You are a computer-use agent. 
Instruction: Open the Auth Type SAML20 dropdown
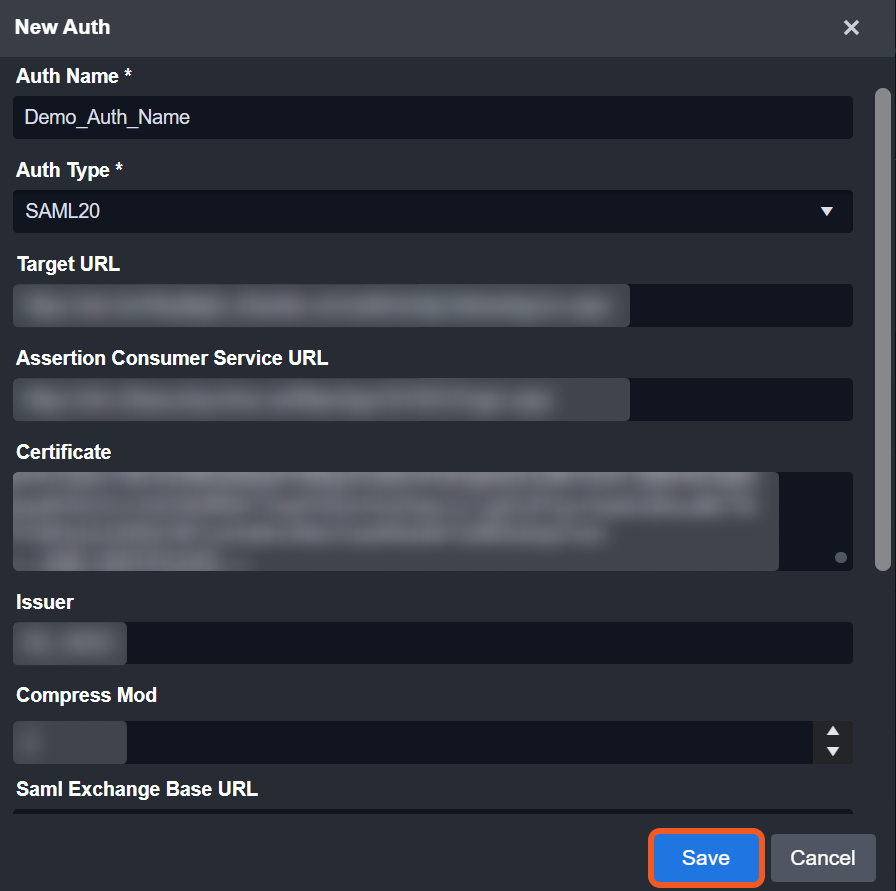432,211
